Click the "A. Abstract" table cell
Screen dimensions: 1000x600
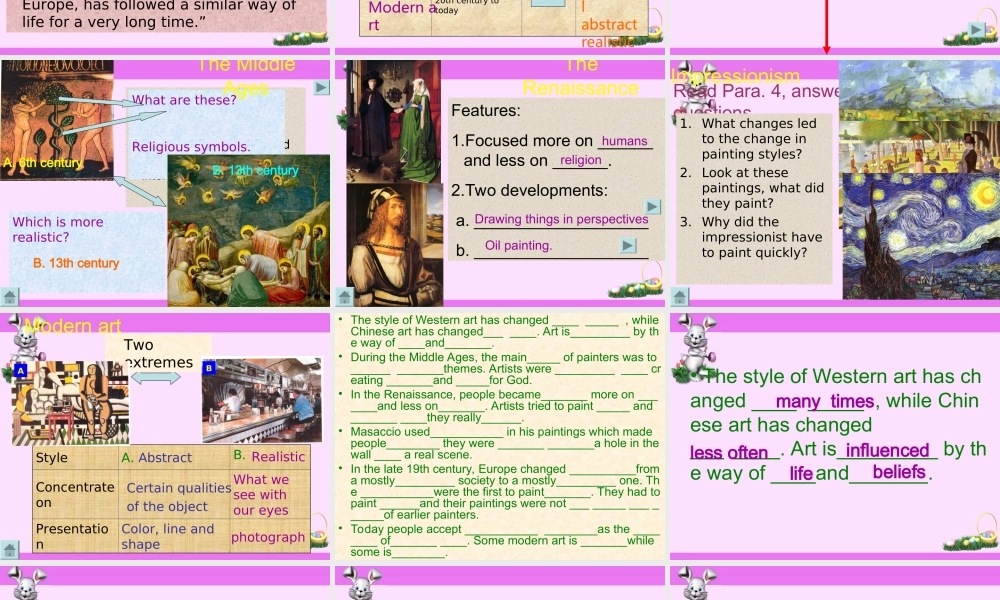tap(174, 457)
